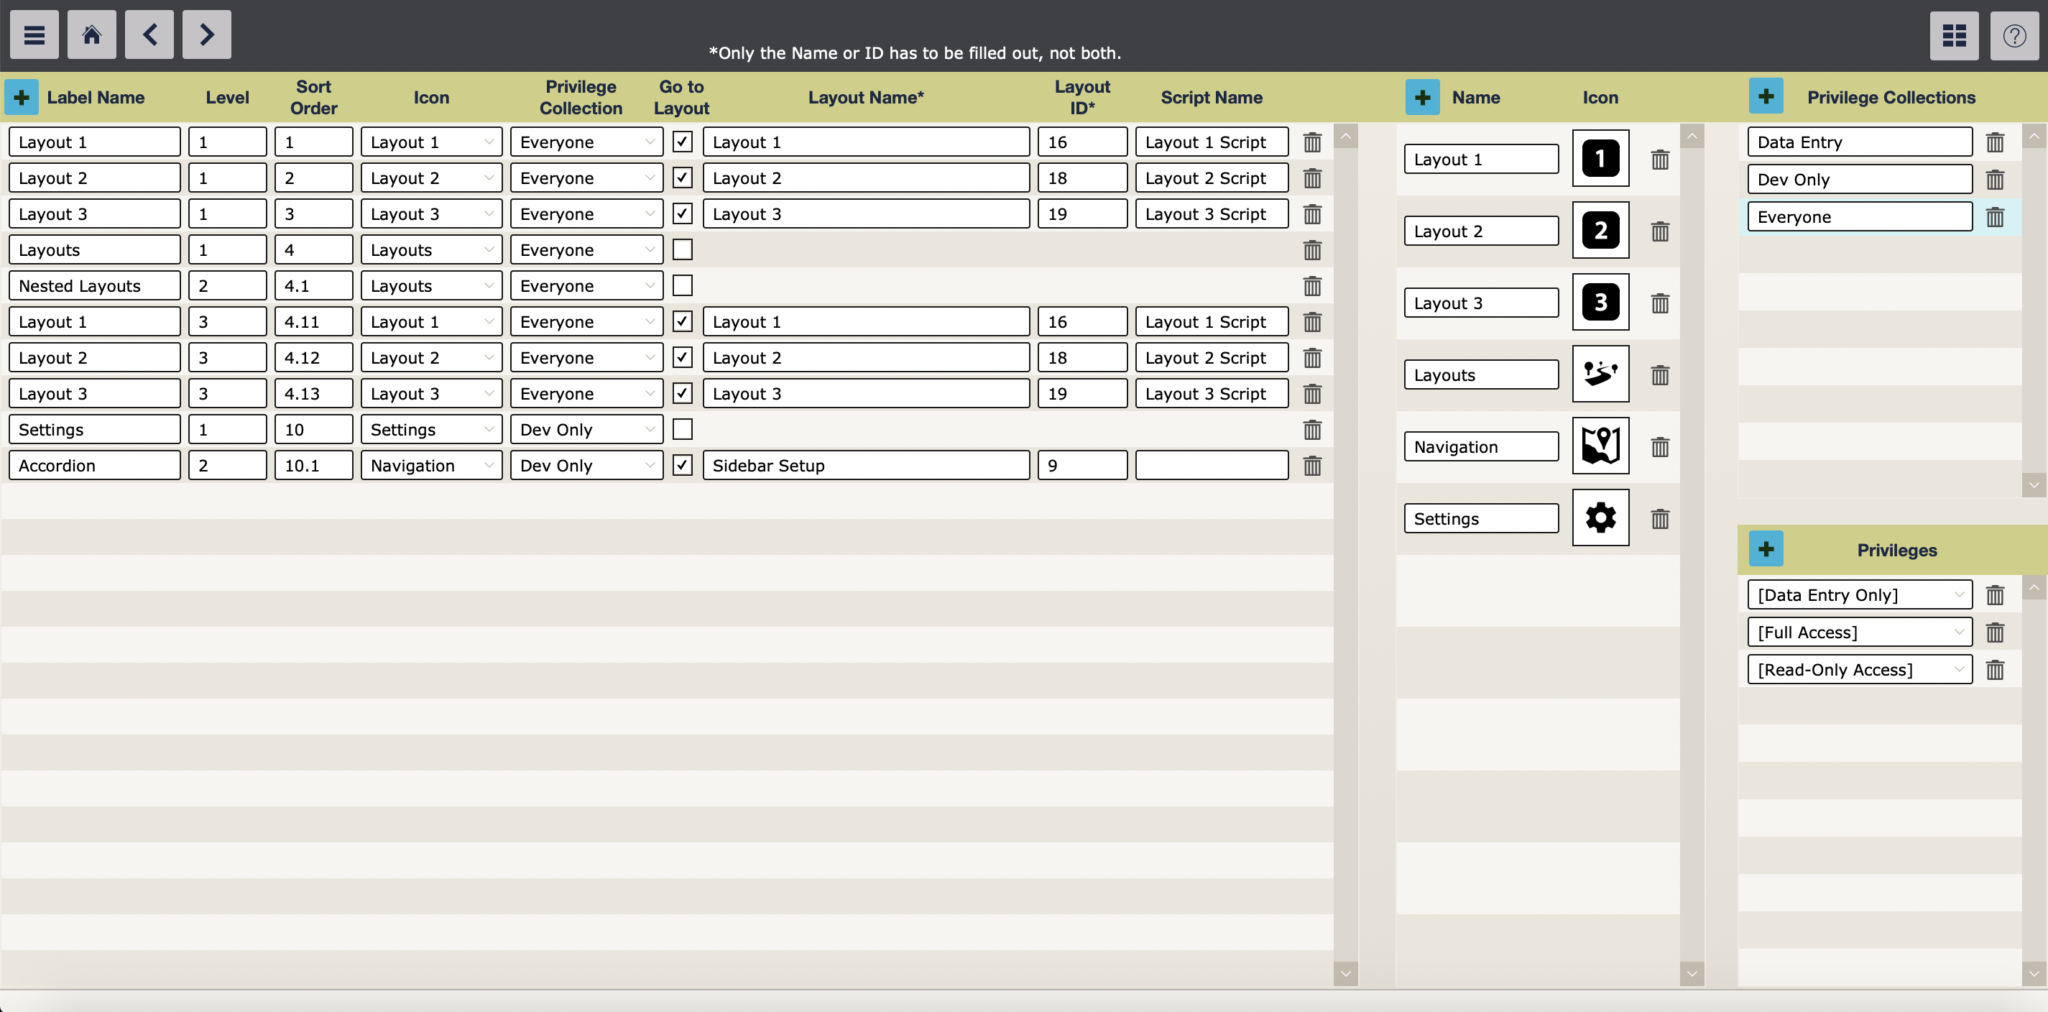This screenshot has height=1012, width=2048.
Task: Add a new Name entry with the plus button
Action: [1422, 96]
